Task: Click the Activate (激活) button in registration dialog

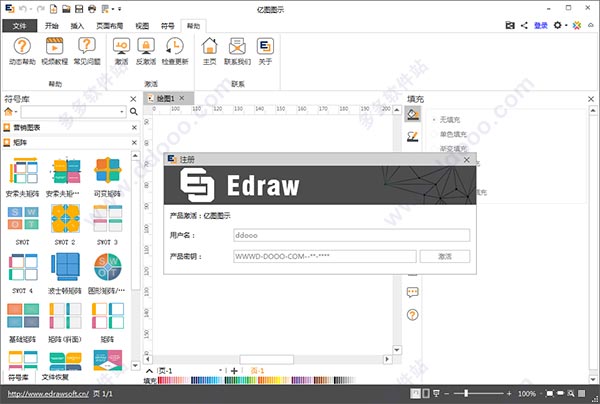Action: tap(445, 256)
